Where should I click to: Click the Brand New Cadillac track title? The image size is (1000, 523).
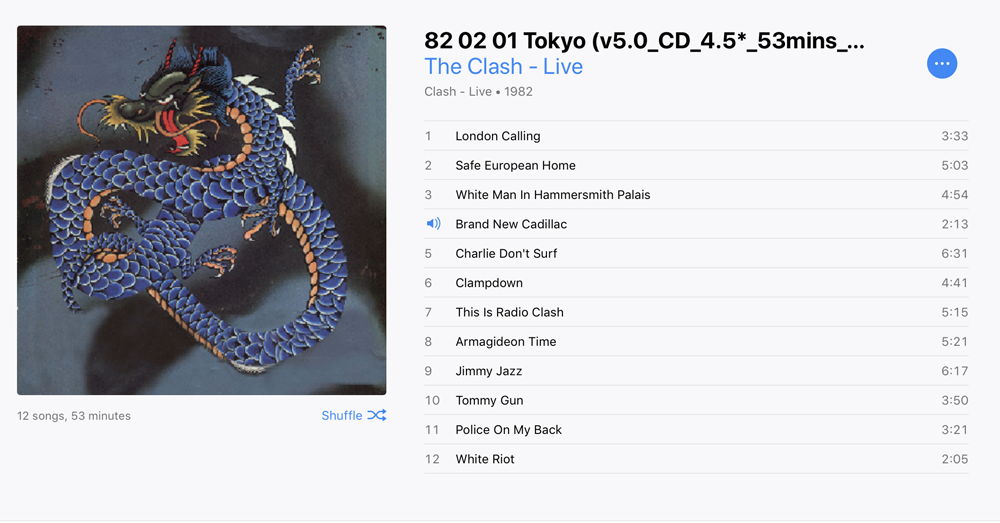(x=511, y=224)
